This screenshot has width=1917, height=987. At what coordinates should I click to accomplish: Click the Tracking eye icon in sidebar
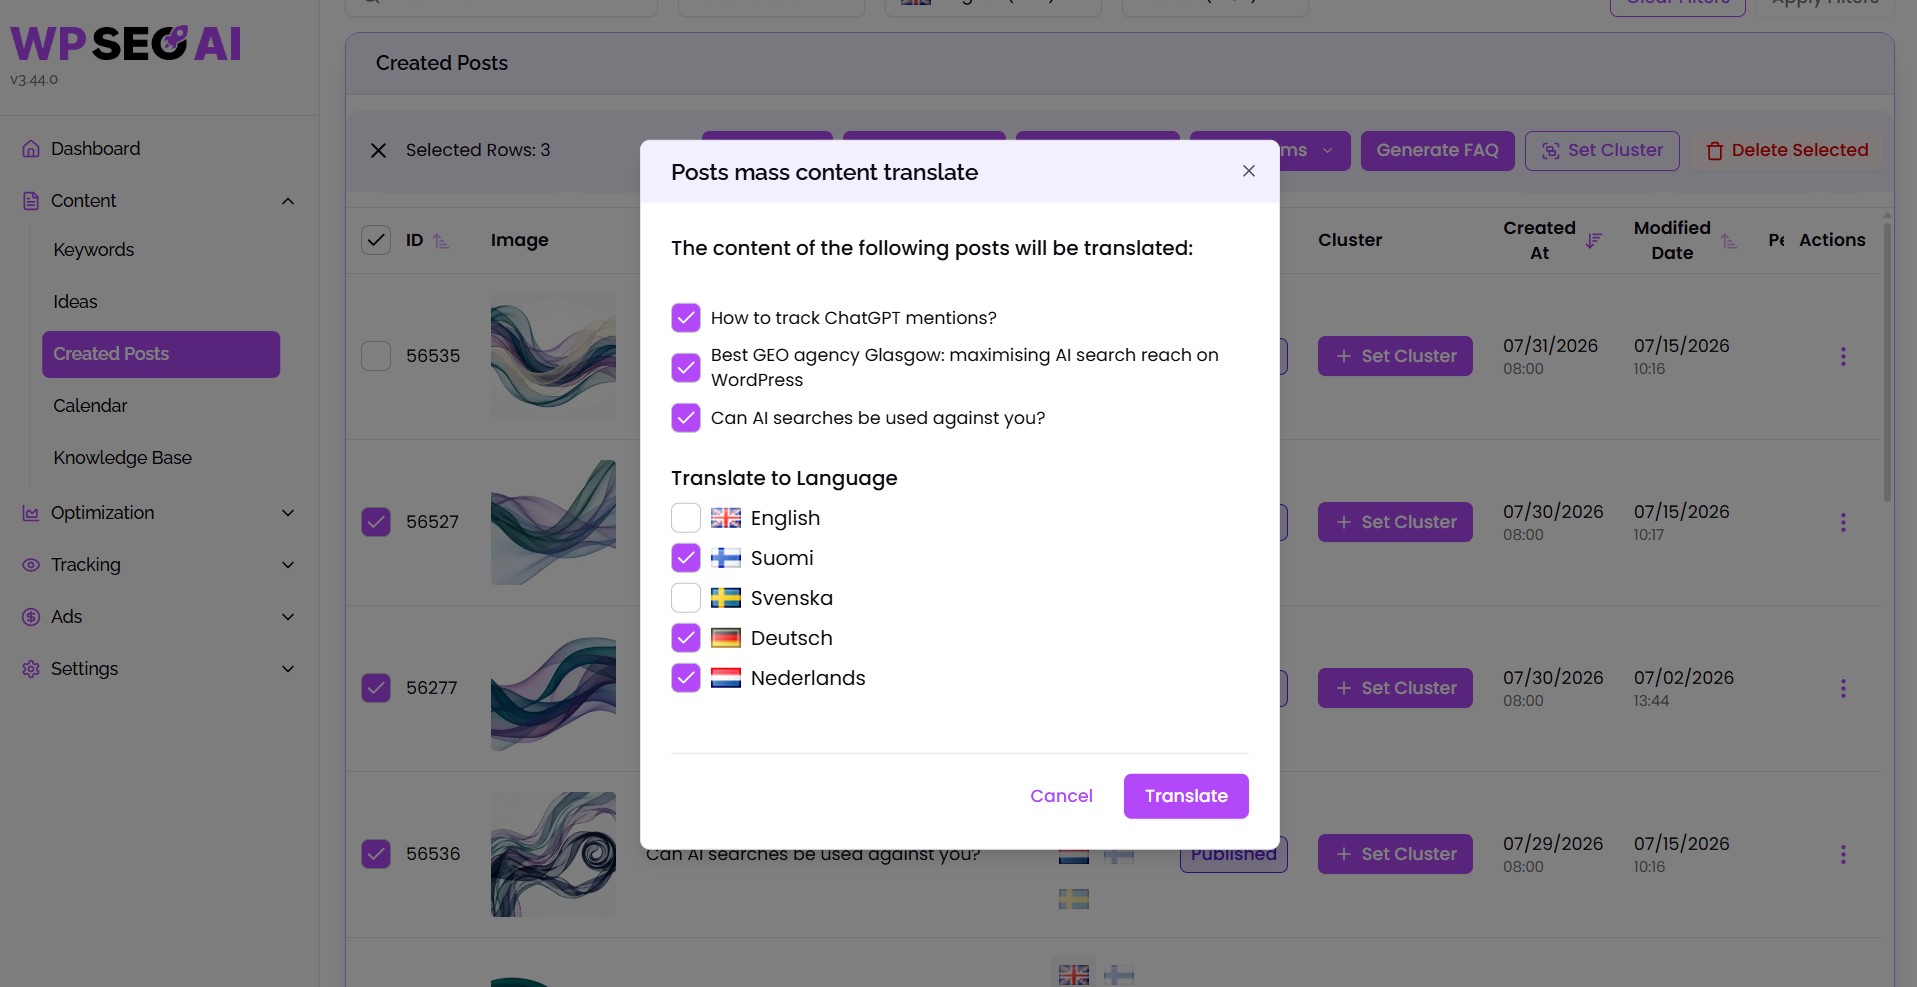click(x=31, y=565)
